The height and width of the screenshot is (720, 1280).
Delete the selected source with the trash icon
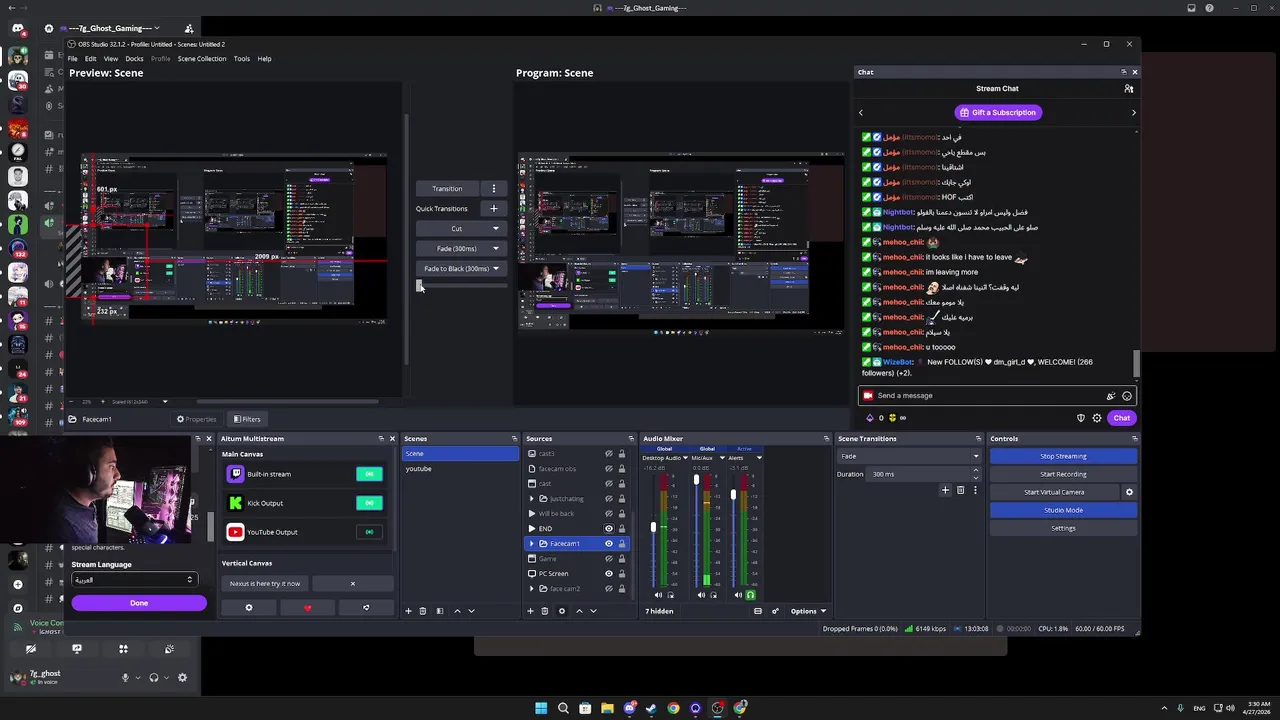pos(545,611)
